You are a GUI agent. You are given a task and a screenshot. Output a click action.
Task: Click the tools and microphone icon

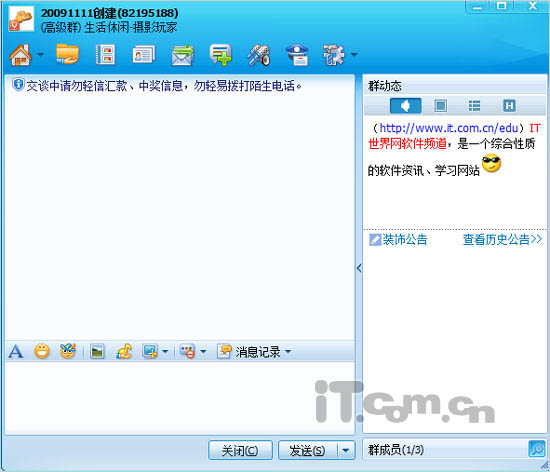click(259, 55)
